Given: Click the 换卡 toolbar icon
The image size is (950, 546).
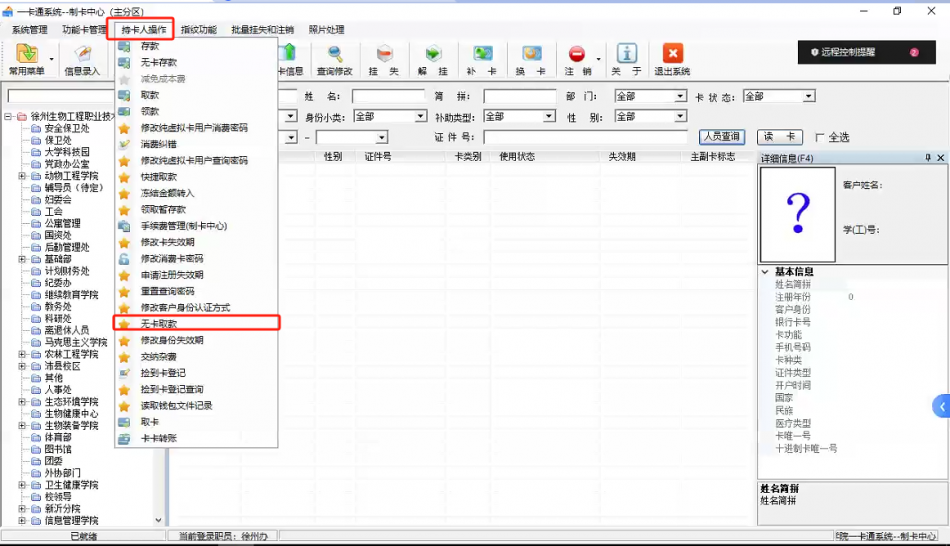Looking at the screenshot, I should coord(531,54).
